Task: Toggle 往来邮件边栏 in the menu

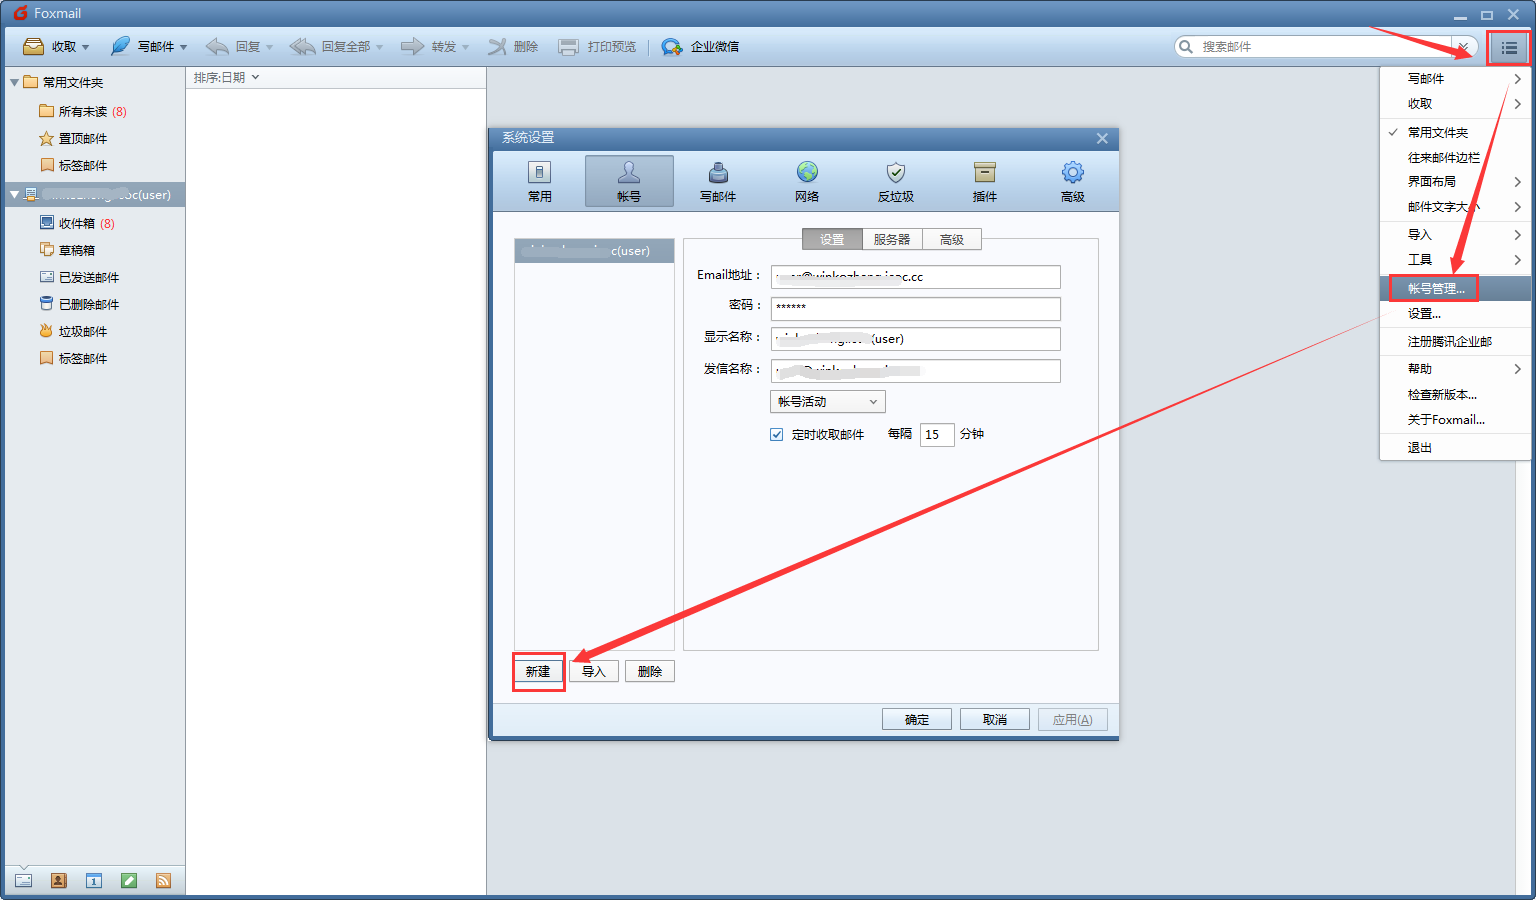Action: [x=1455, y=158]
